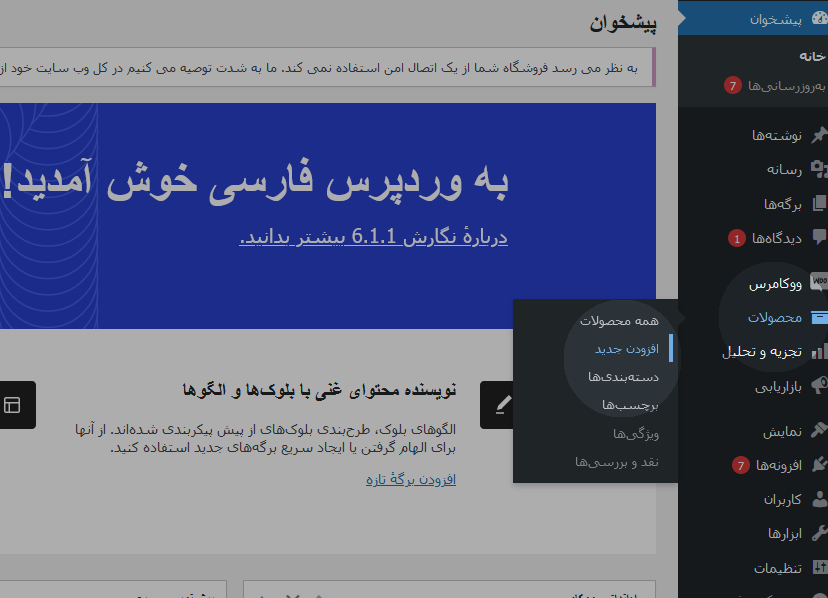828x598 pixels.
Task: Click the WooCommerce logo icon in sidebar
Action: pos(819,283)
